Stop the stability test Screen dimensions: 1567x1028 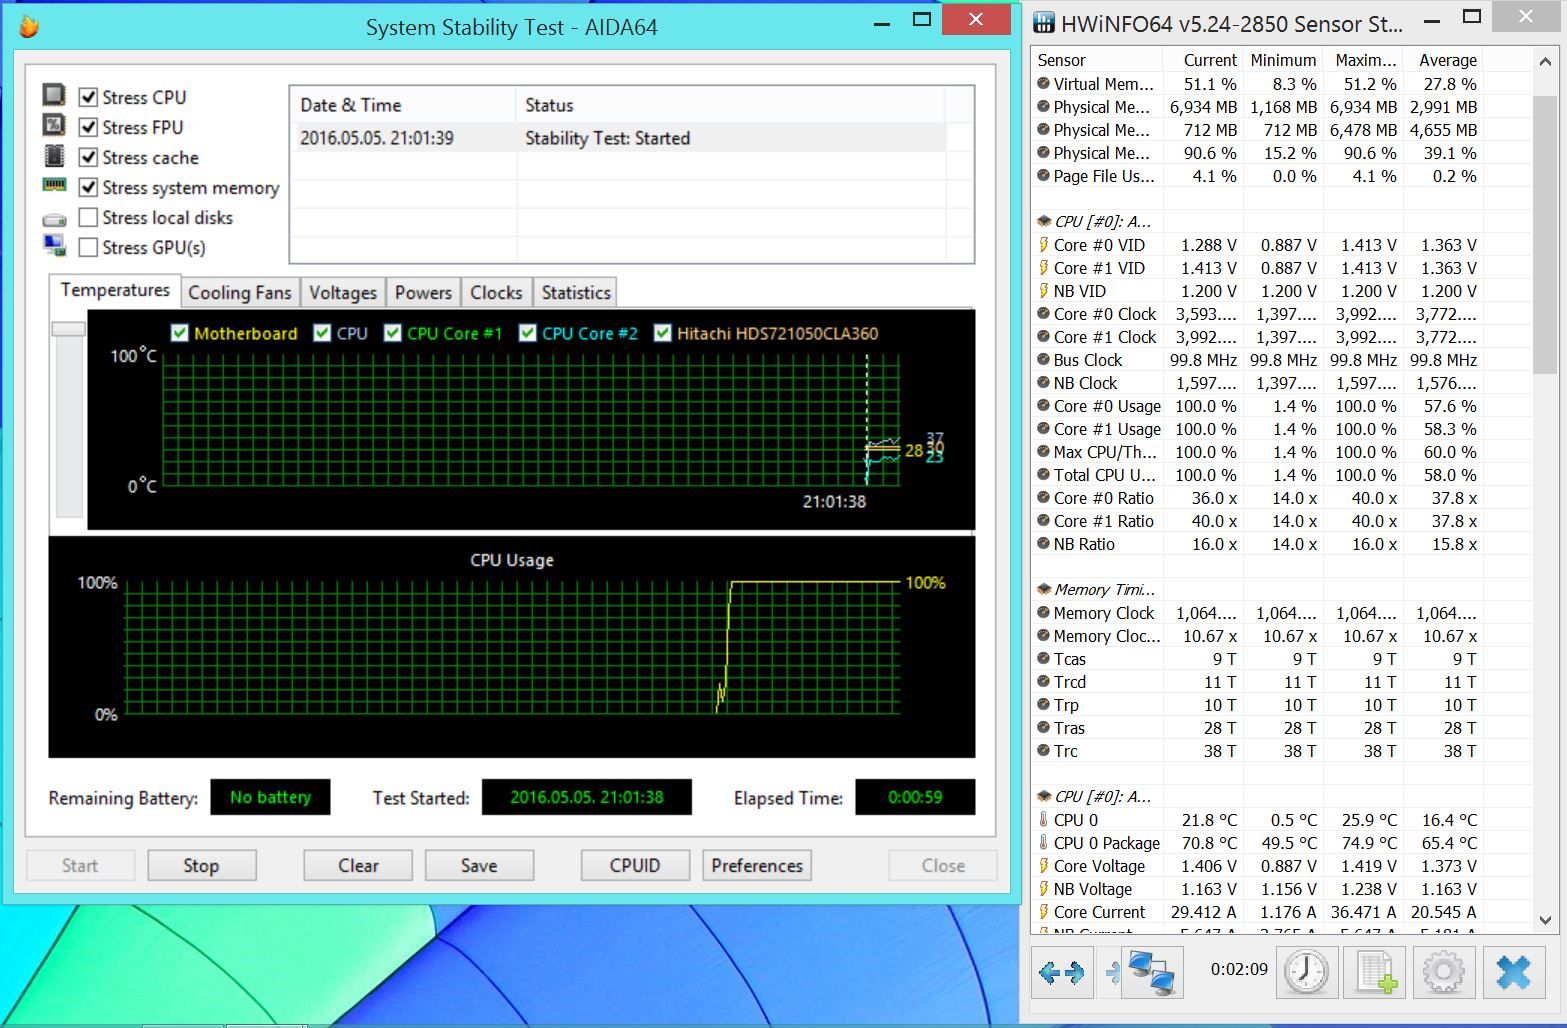[201, 866]
